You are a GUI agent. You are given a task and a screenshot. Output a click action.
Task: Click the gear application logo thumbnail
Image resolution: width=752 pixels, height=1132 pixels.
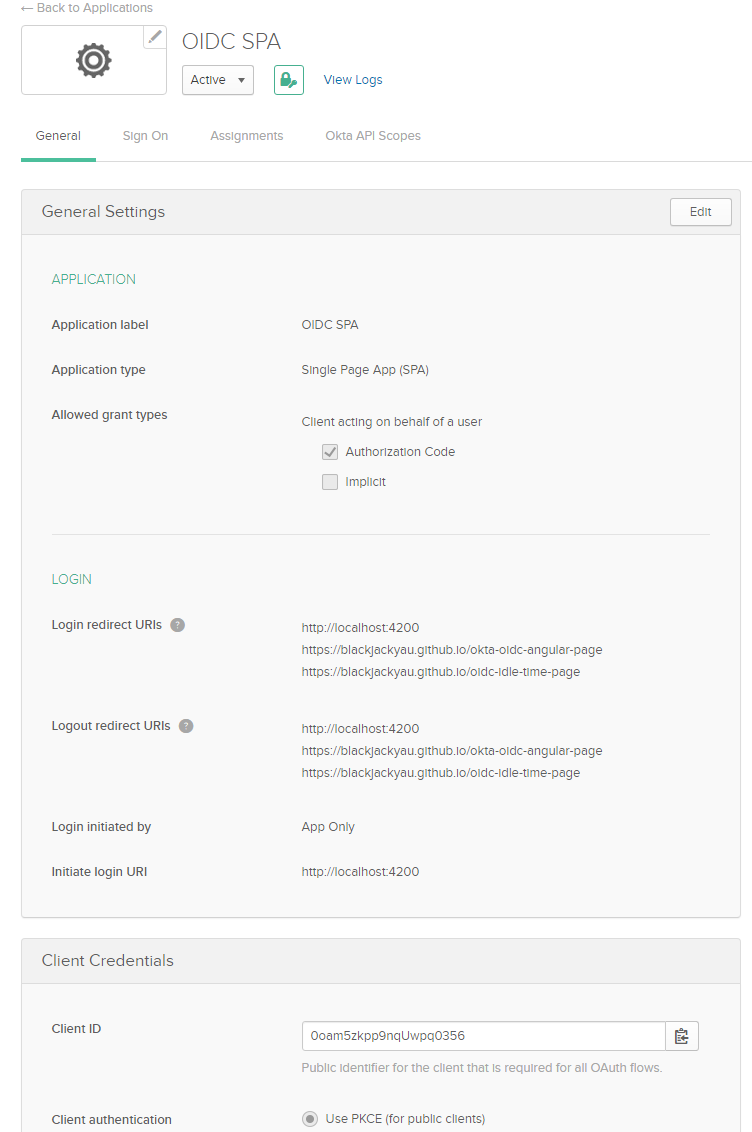94,60
